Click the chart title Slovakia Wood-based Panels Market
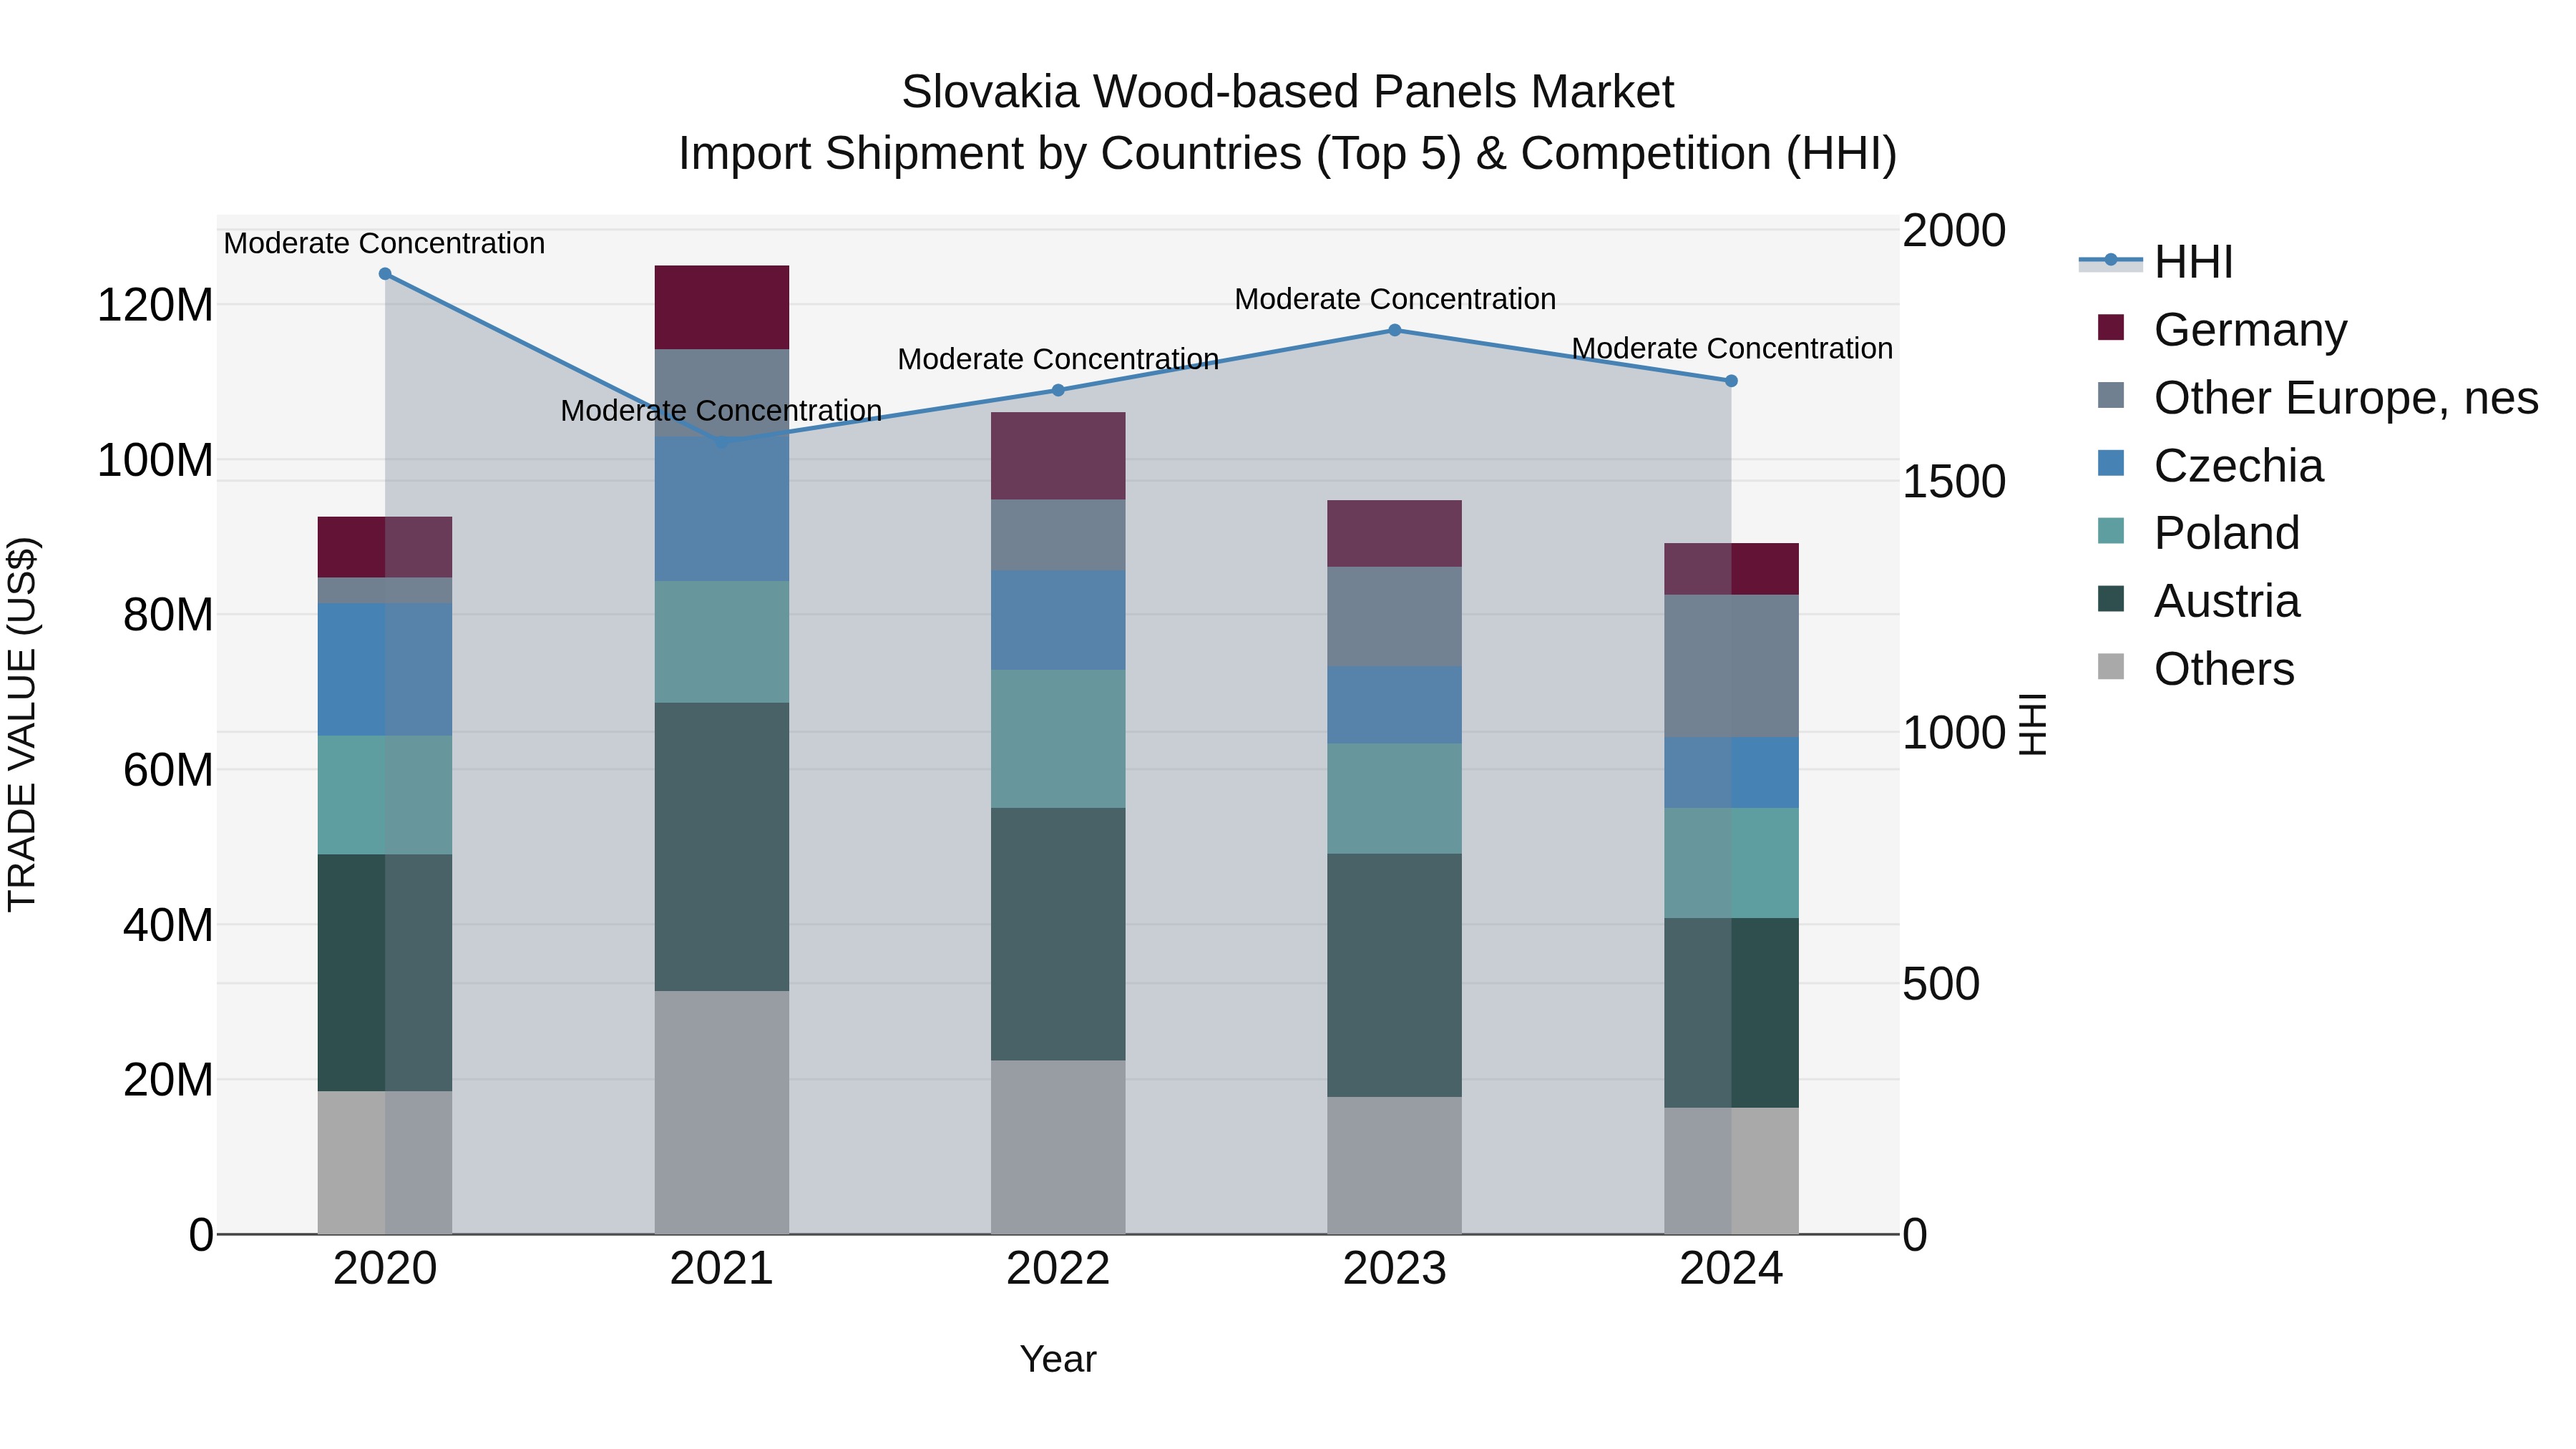 pos(1288,92)
